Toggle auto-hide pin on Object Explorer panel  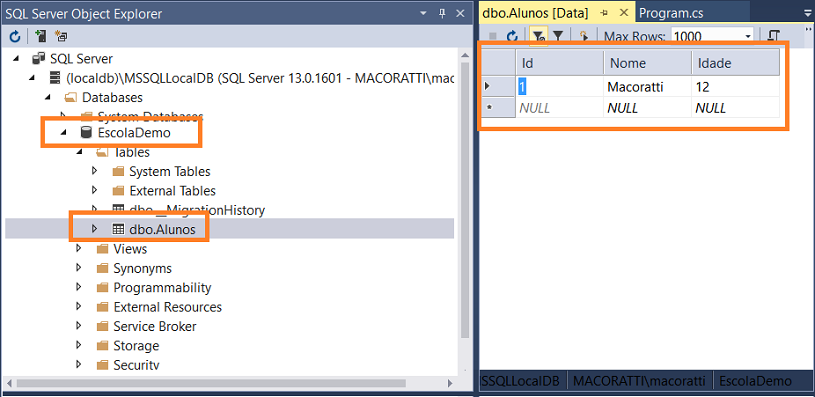click(x=442, y=14)
